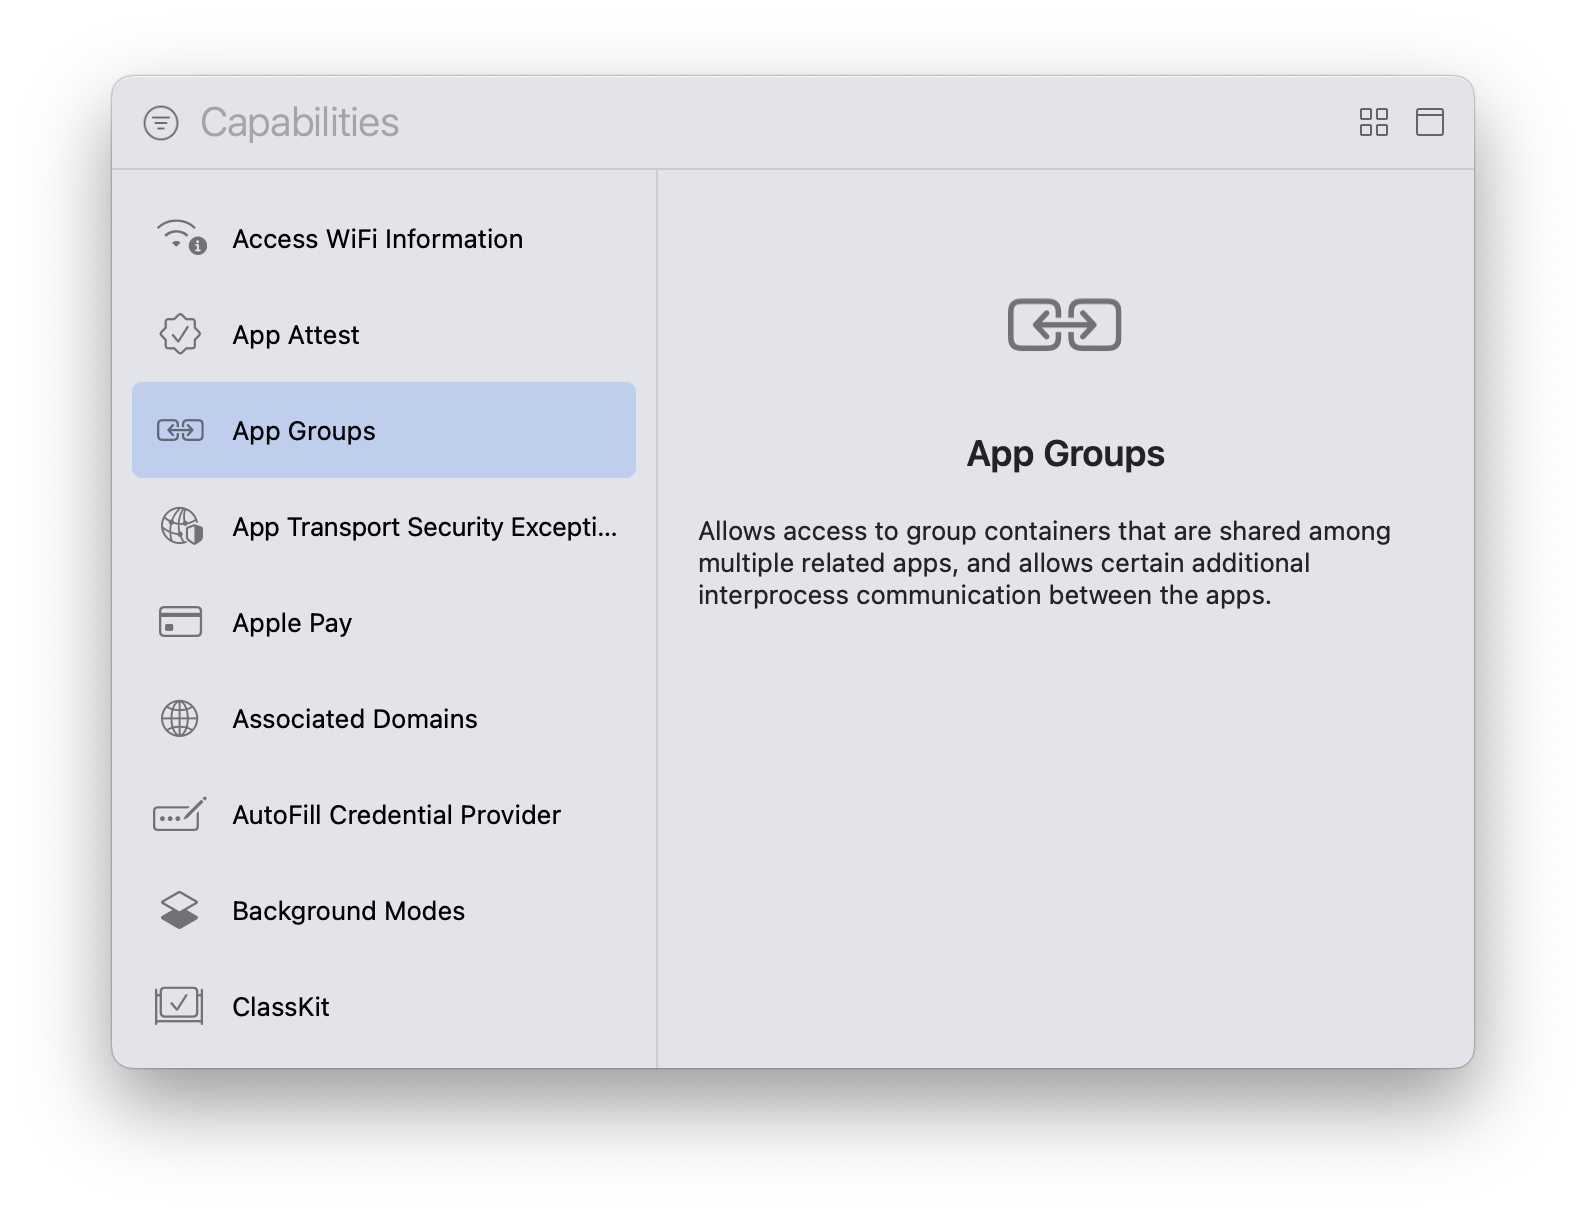Click the AutoFill Credential Provider icon
The width and height of the screenshot is (1586, 1216).
[x=180, y=814]
